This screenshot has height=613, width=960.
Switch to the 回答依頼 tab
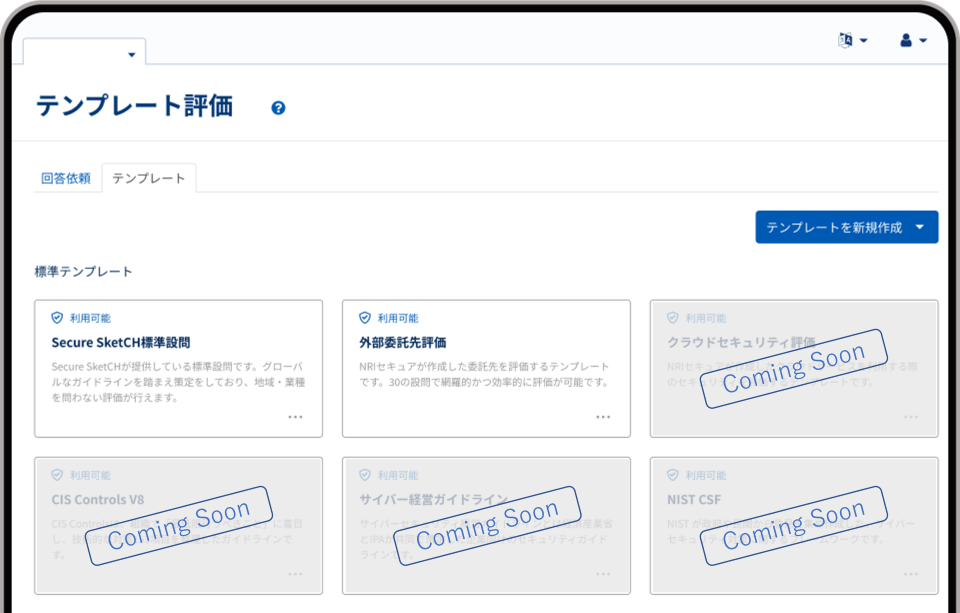(66, 178)
